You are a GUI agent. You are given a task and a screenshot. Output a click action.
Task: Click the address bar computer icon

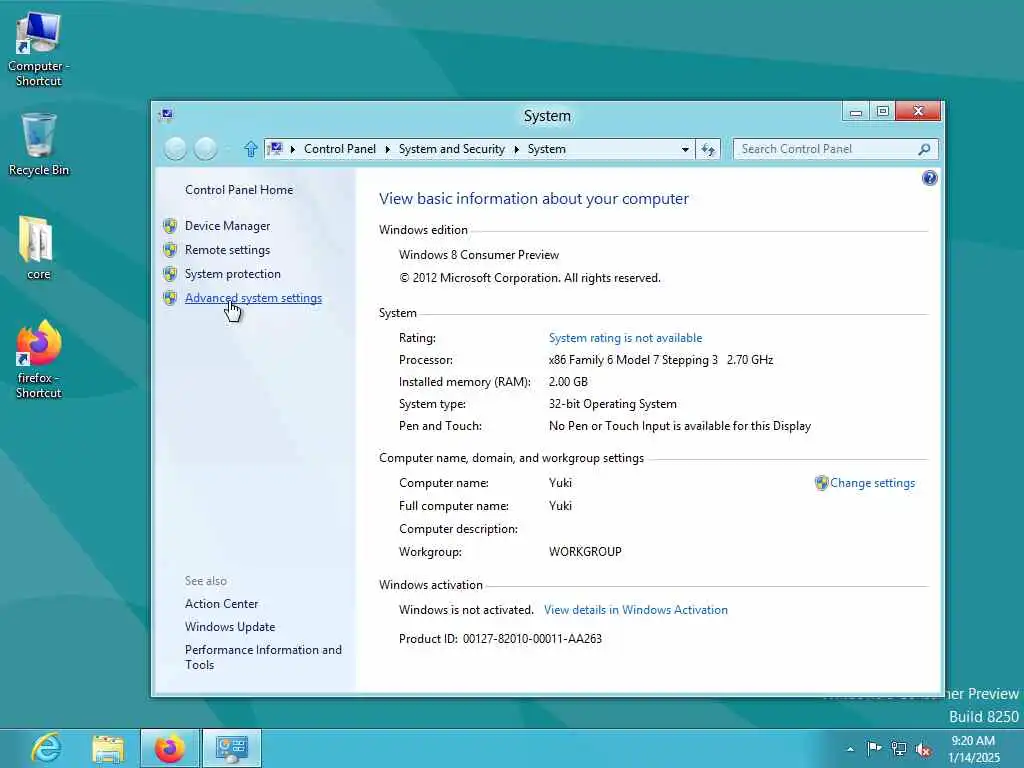[x=276, y=150]
